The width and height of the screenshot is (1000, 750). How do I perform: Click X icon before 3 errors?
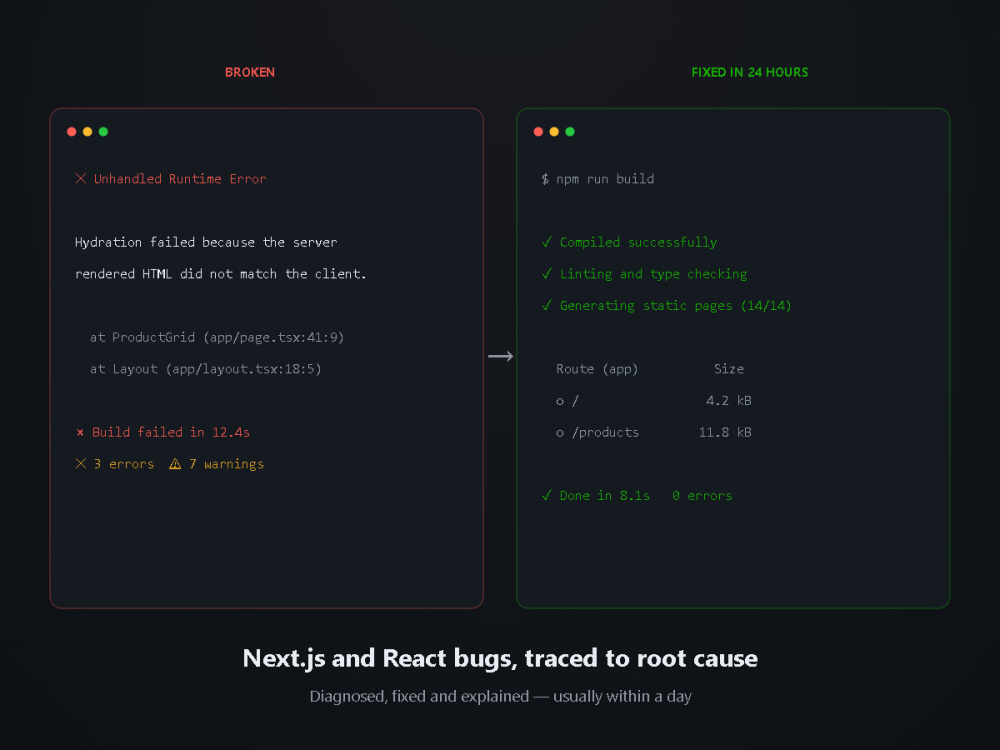coord(81,464)
